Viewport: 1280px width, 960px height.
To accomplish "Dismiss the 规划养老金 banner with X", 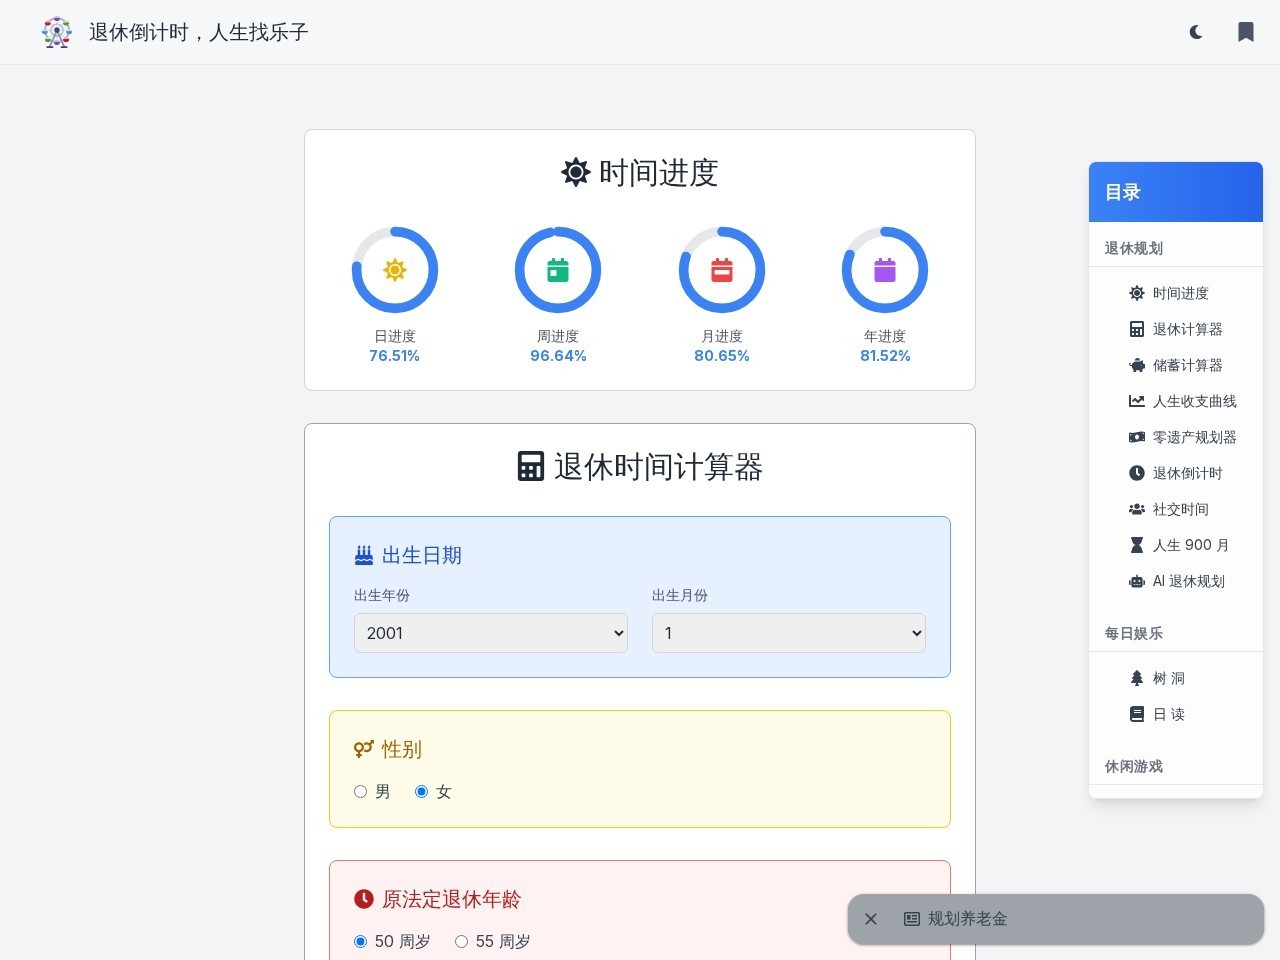I will pyautogui.click(x=871, y=919).
